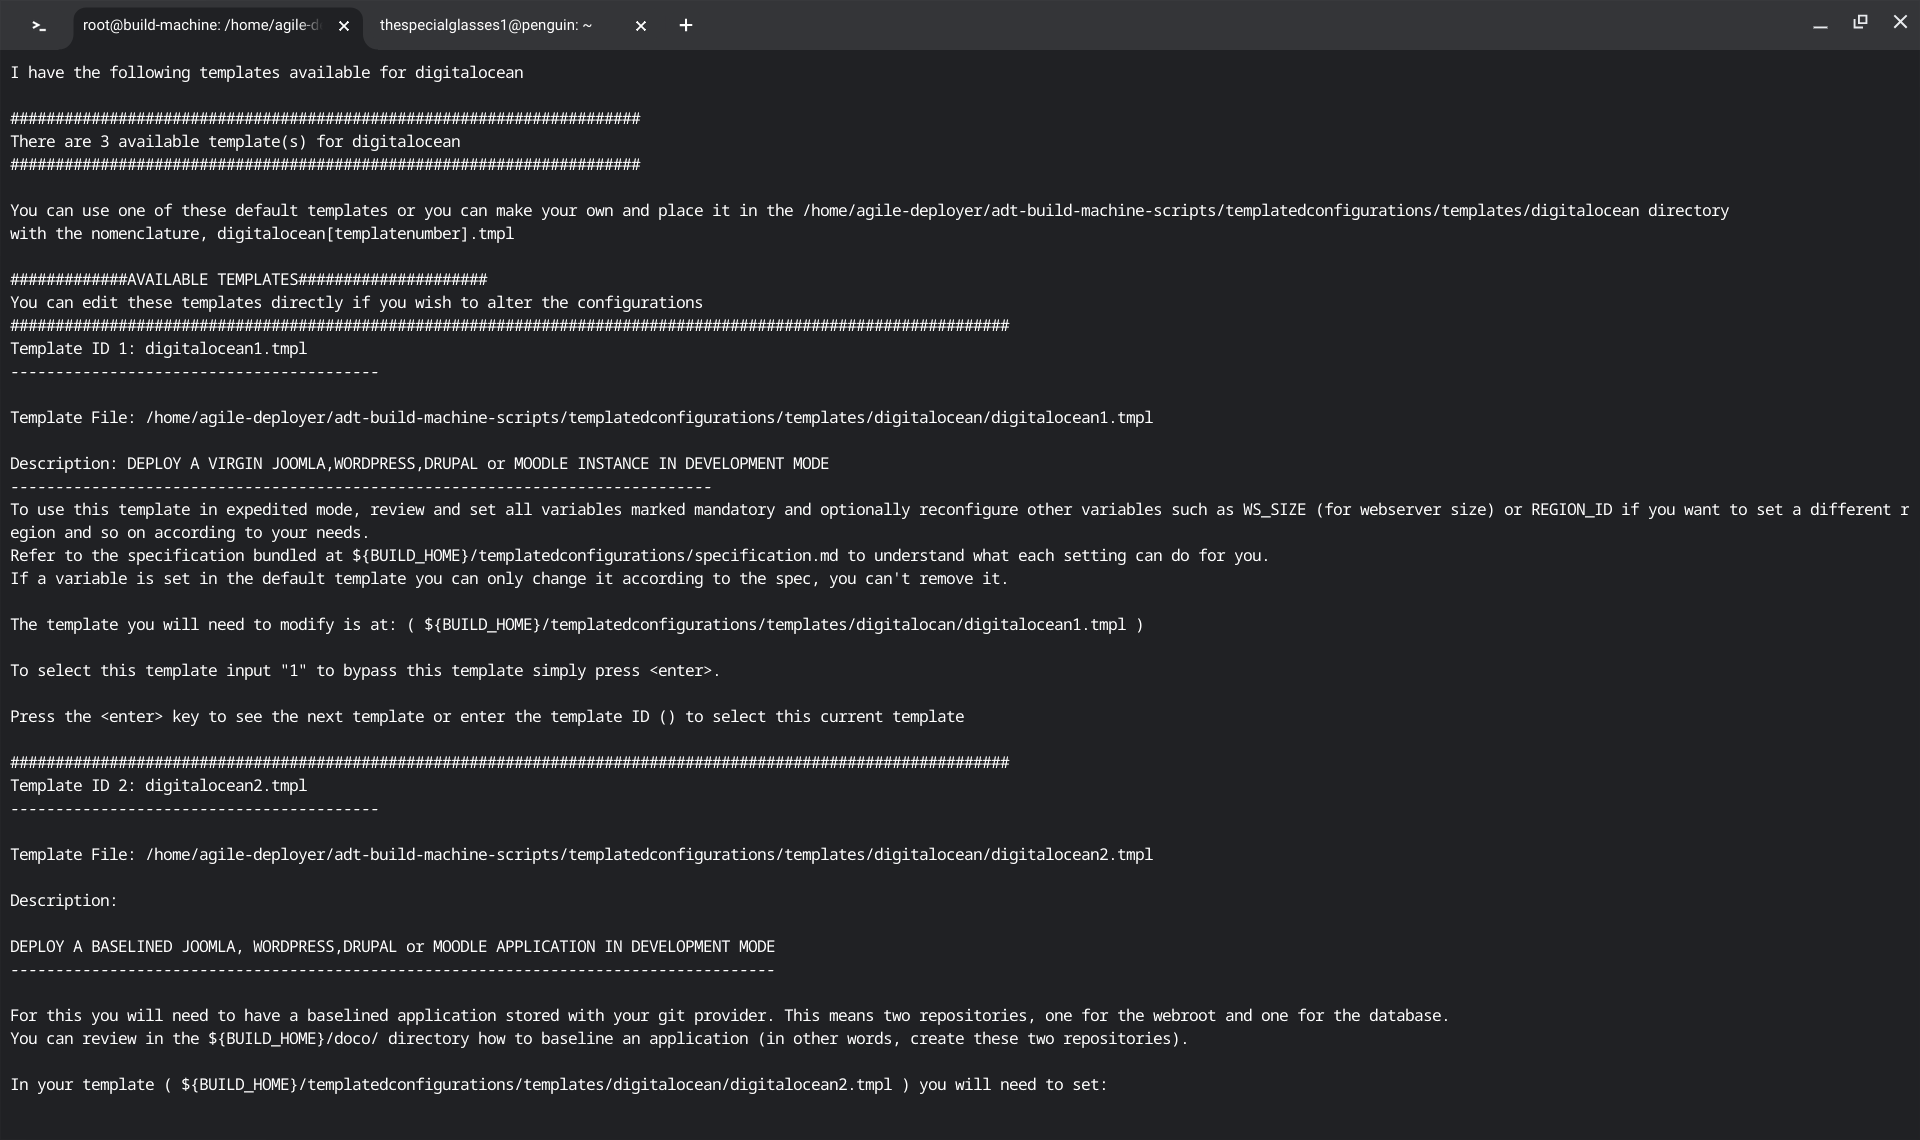Image resolution: width=1920 pixels, height=1140 pixels.
Task: Minimize the terminal window
Action: click(x=1820, y=24)
